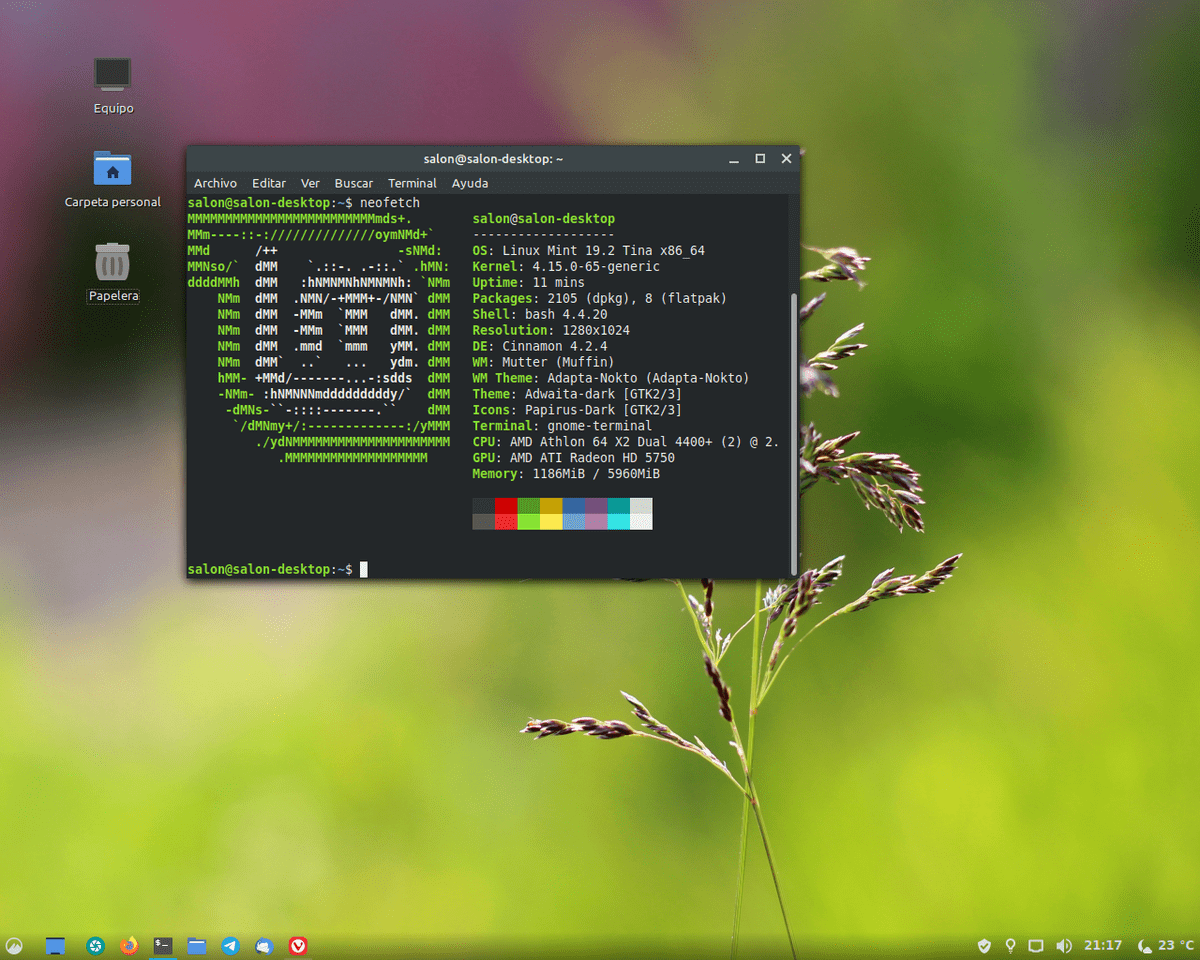This screenshot has height=960, width=1200.
Task: Click the 'Terminal: gnome-terminal' line
Action: point(562,426)
